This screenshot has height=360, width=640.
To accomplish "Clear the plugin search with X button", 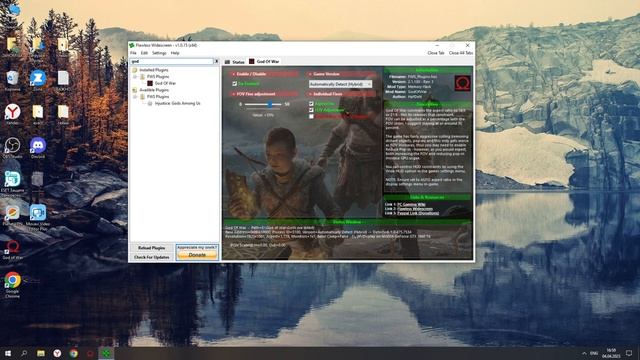I will (x=216, y=61).
